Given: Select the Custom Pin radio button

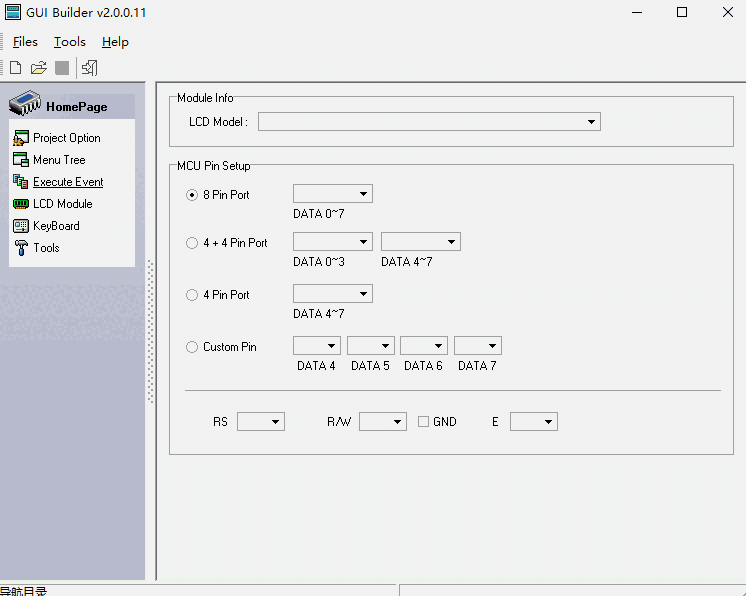Looking at the screenshot, I should click(192, 347).
